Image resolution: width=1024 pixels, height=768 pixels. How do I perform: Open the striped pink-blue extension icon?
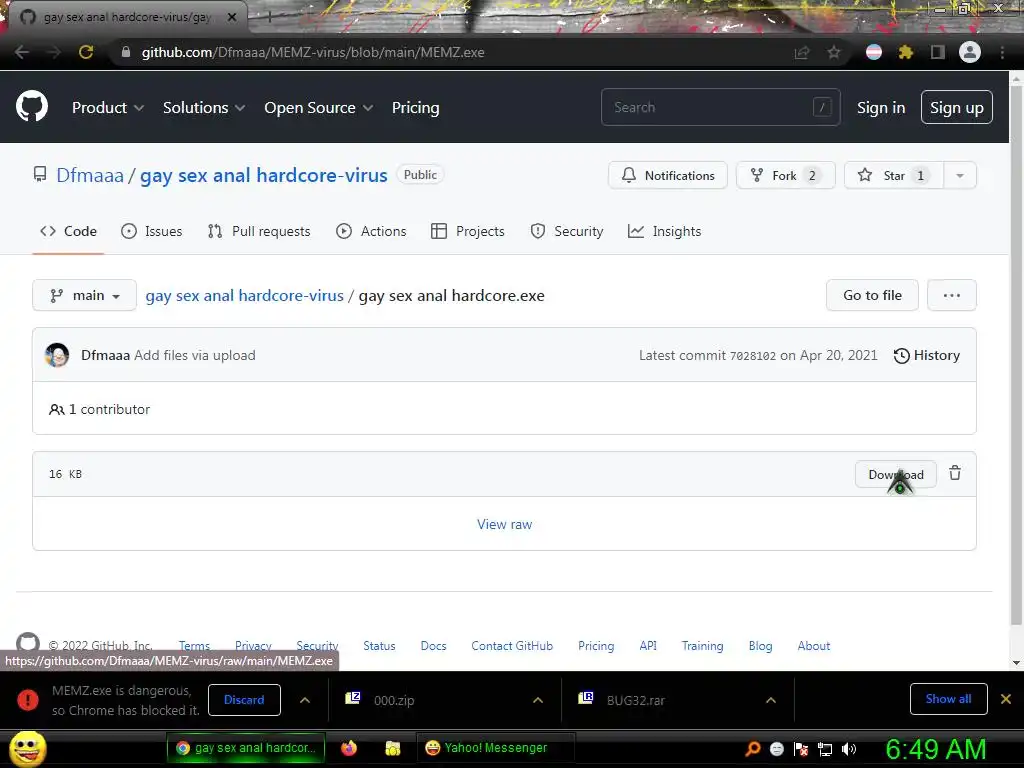(874, 52)
